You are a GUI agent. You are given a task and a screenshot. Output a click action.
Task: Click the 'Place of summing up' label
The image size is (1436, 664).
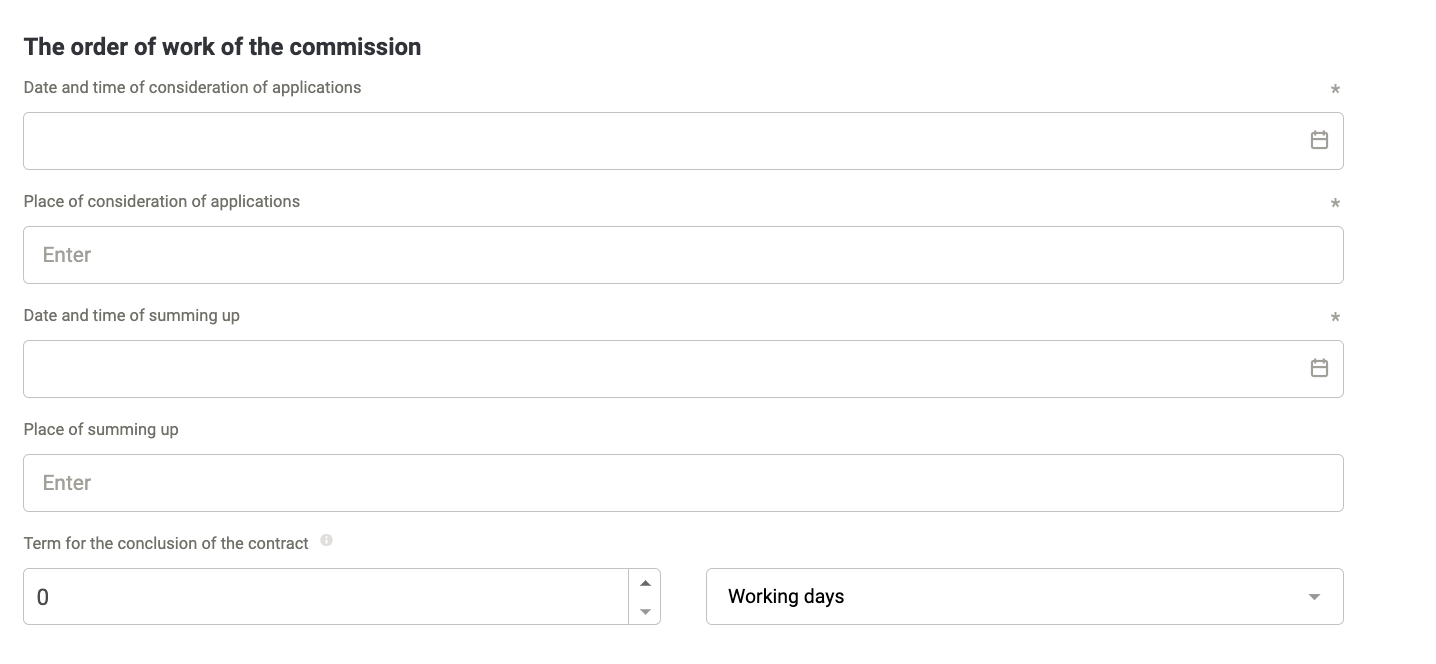click(101, 430)
